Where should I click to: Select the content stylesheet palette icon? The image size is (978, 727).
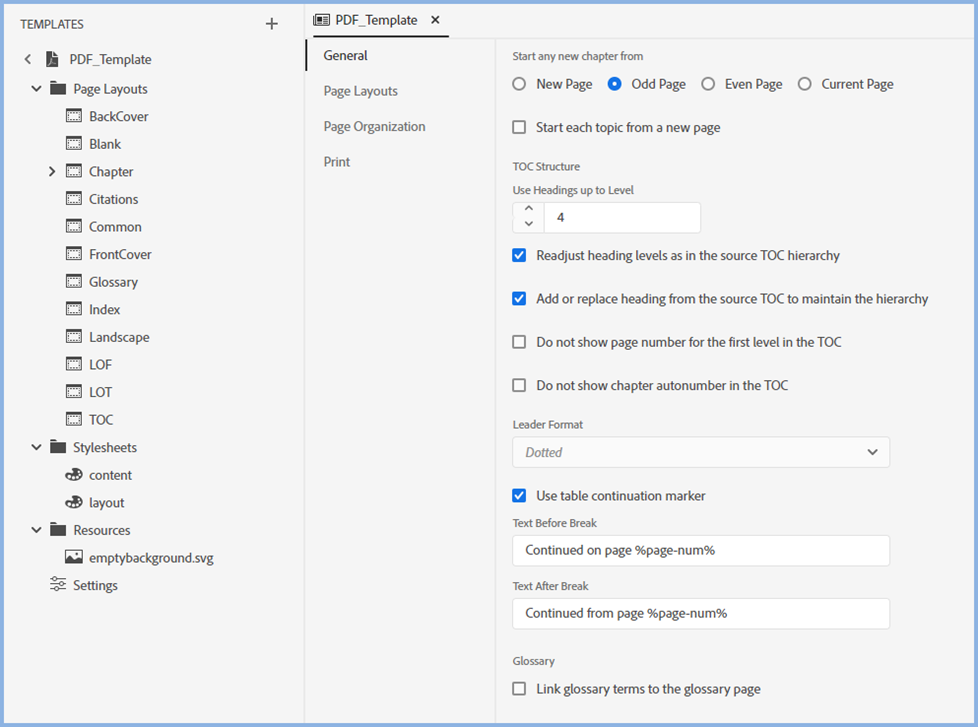point(73,475)
